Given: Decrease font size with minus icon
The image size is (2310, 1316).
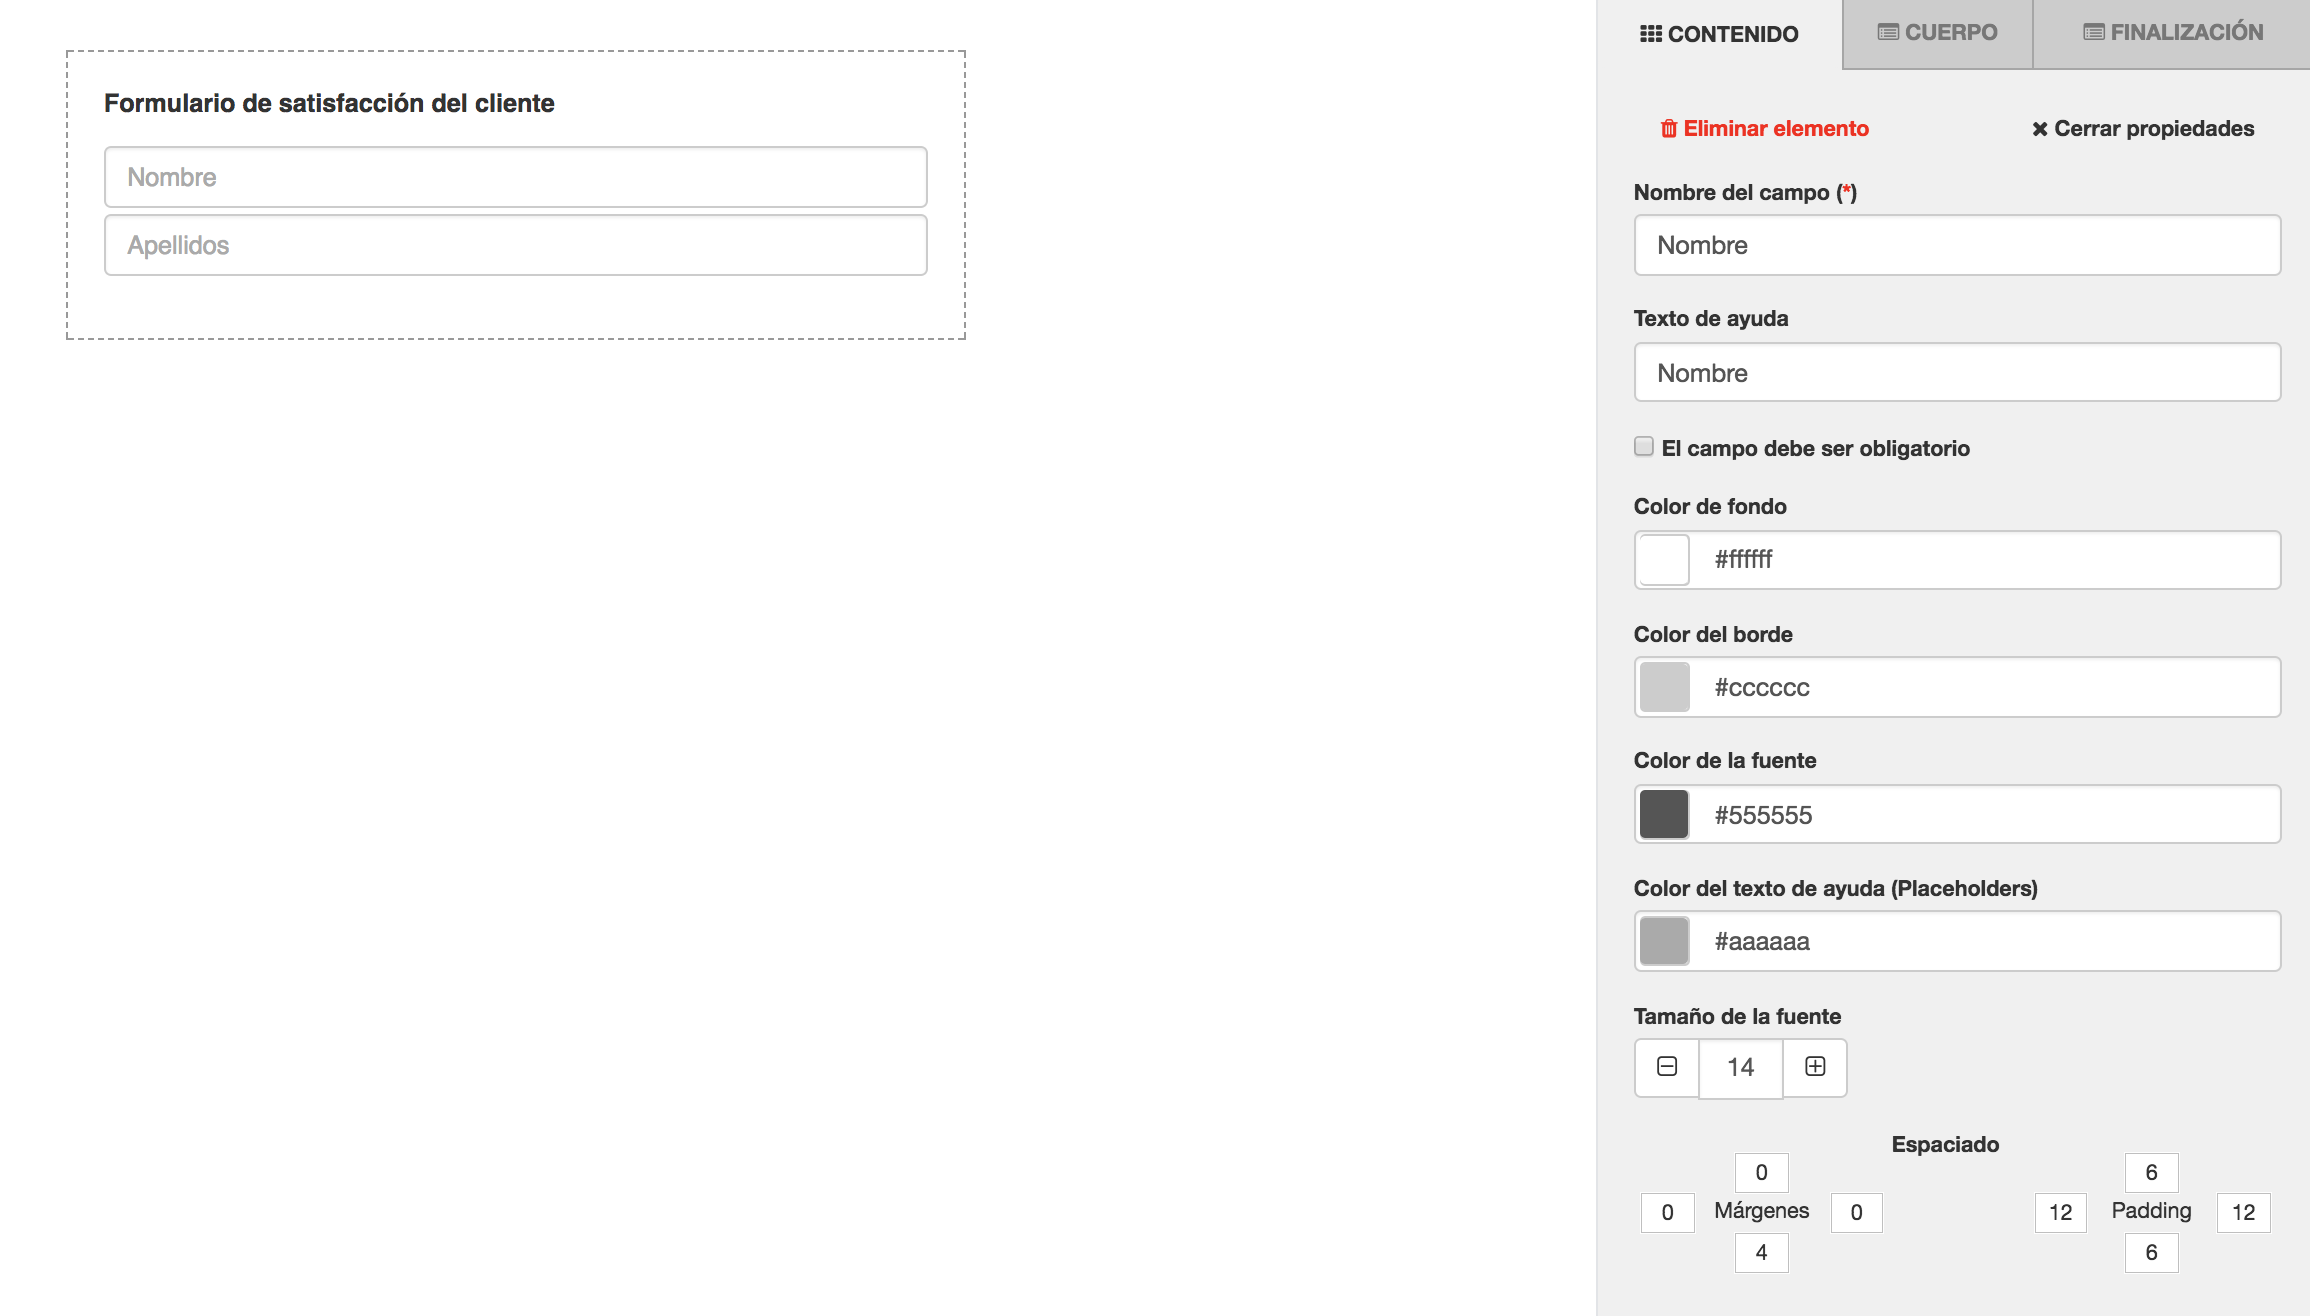Looking at the screenshot, I should point(1667,1067).
